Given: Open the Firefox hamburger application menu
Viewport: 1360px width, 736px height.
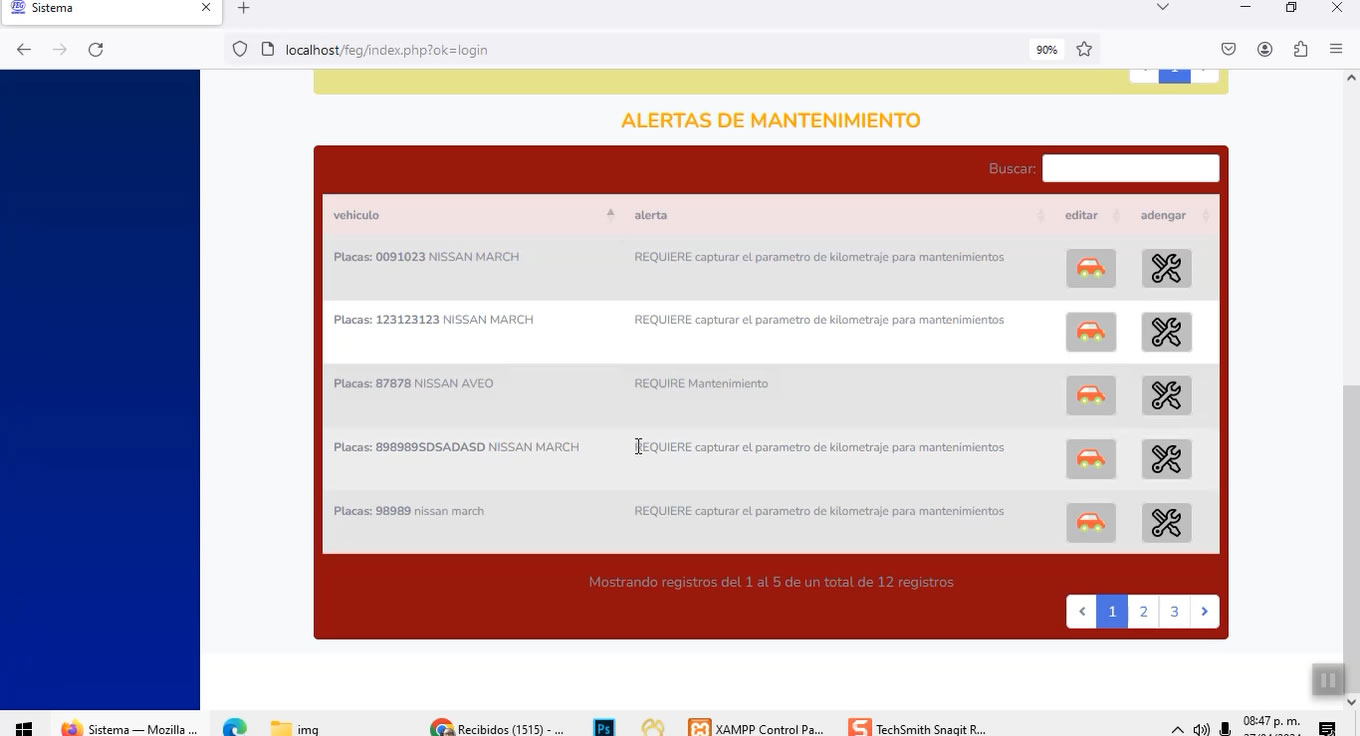Looking at the screenshot, I should (1336, 49).
